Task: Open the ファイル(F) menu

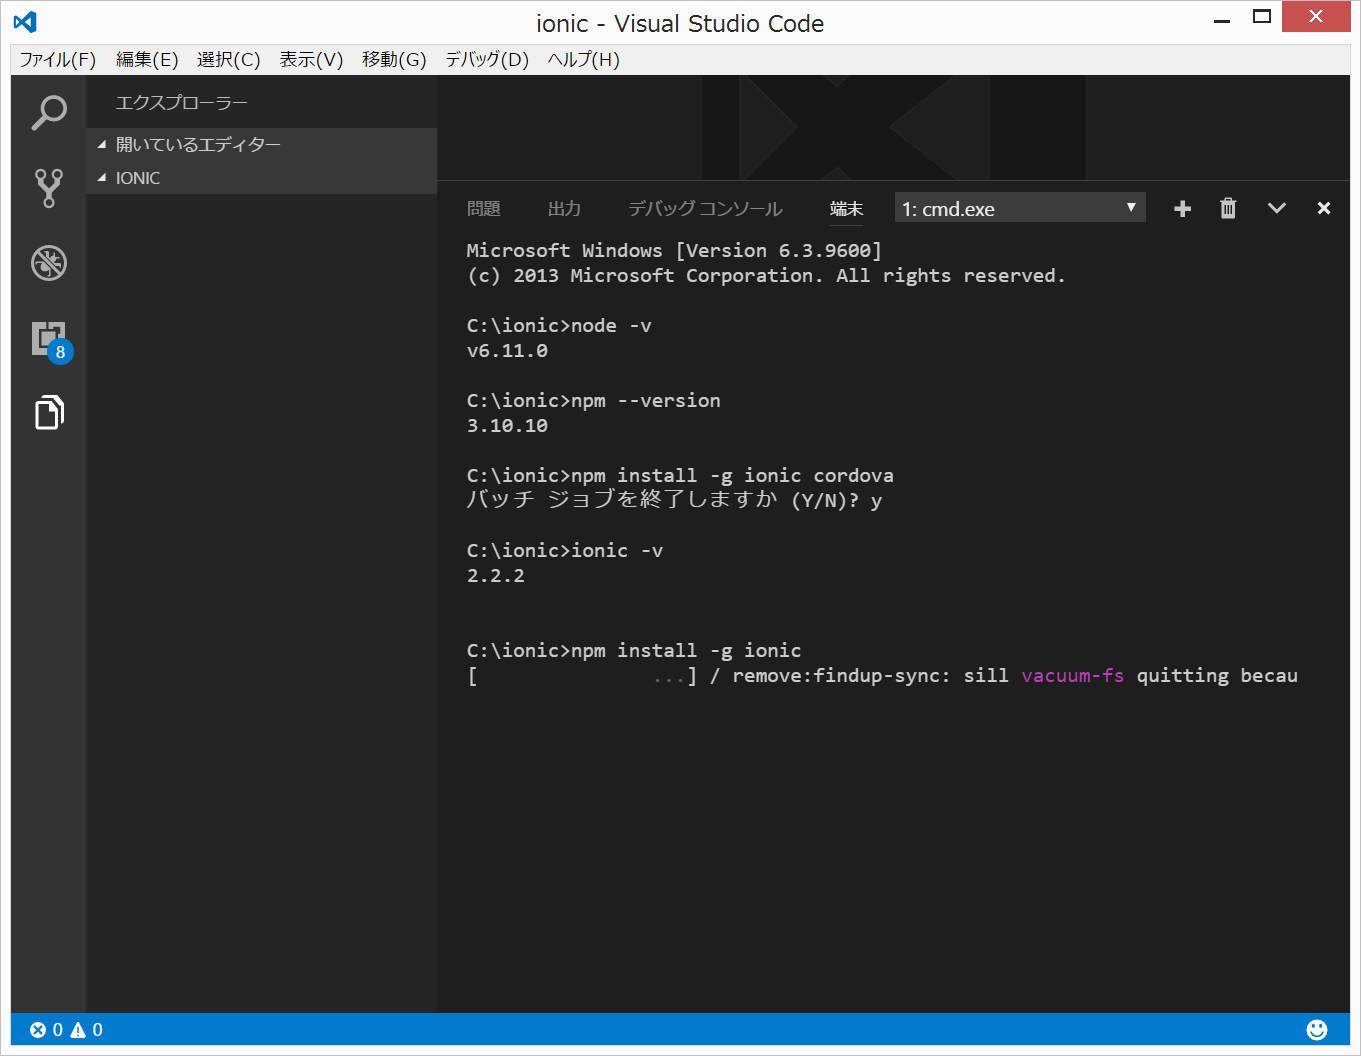Action: point(58,60)
